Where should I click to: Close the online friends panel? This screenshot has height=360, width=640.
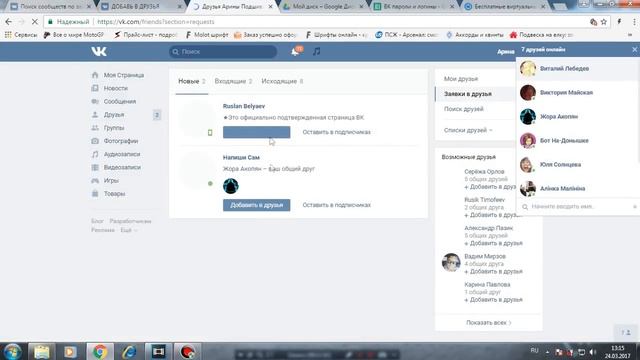[634, 49]
